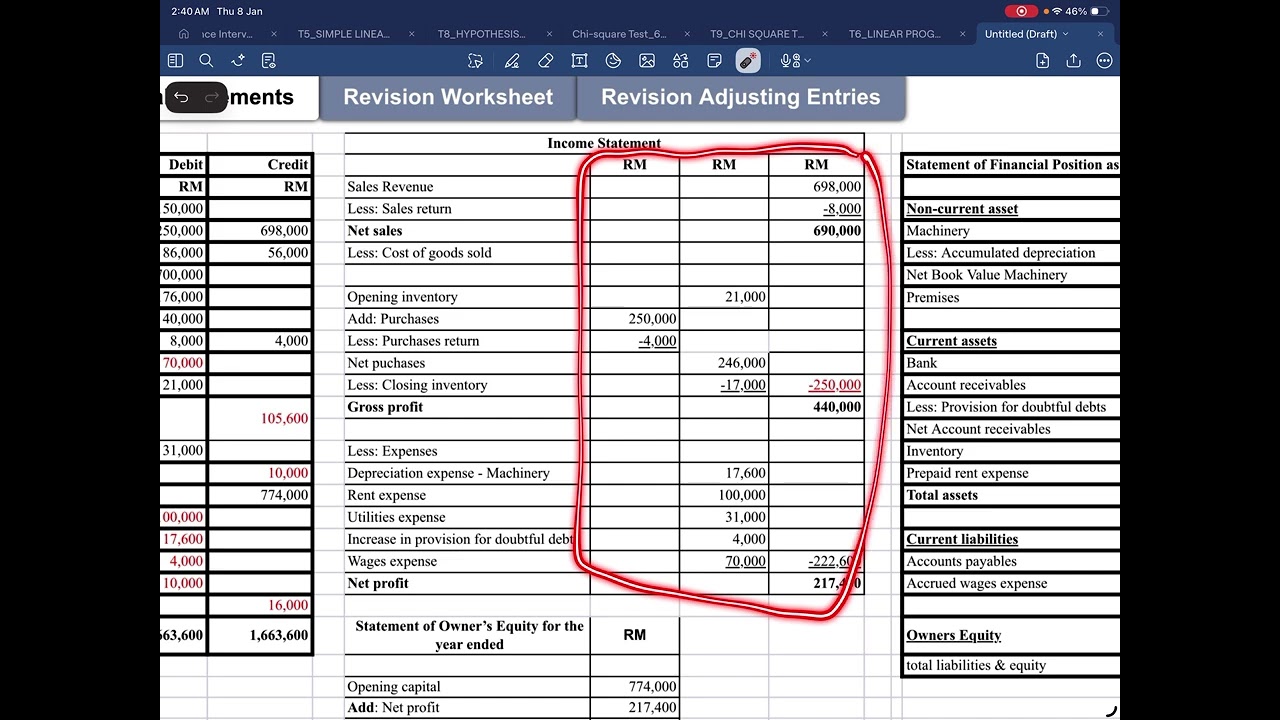1280x720 pixels.
Task: Click the Statement of Owner's Equity heading
Action: (x=469, y=635)
